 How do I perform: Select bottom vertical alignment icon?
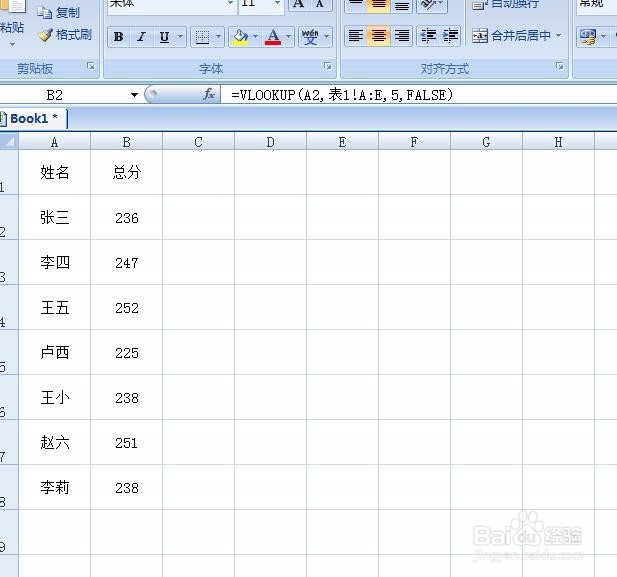pos(402,5)
